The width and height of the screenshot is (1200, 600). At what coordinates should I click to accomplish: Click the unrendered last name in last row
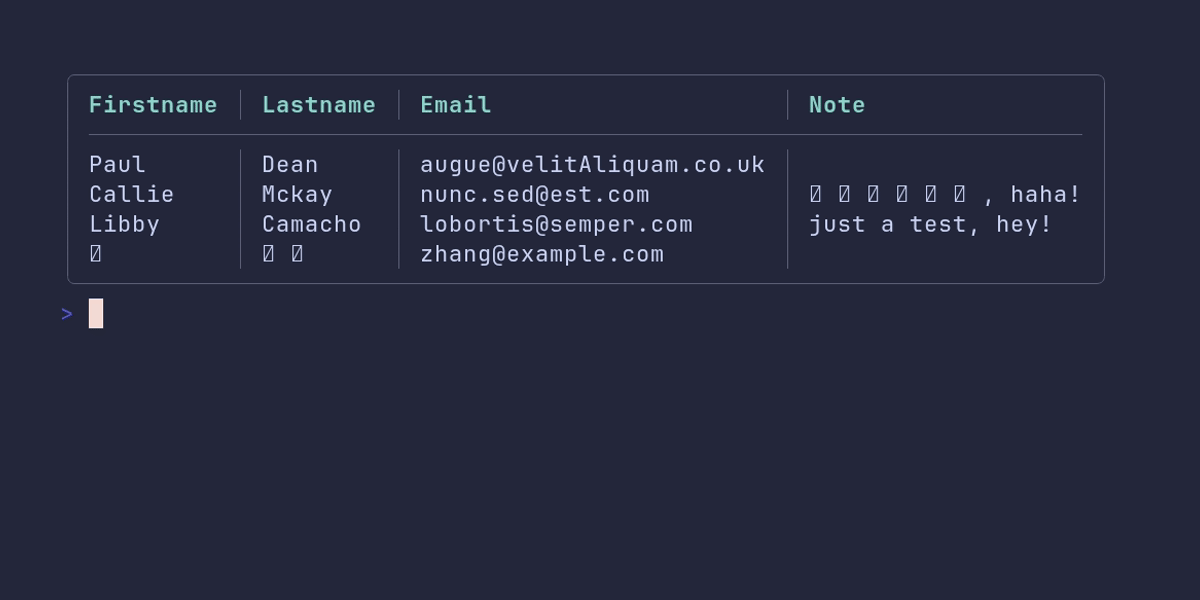click(x=283, y=254)
